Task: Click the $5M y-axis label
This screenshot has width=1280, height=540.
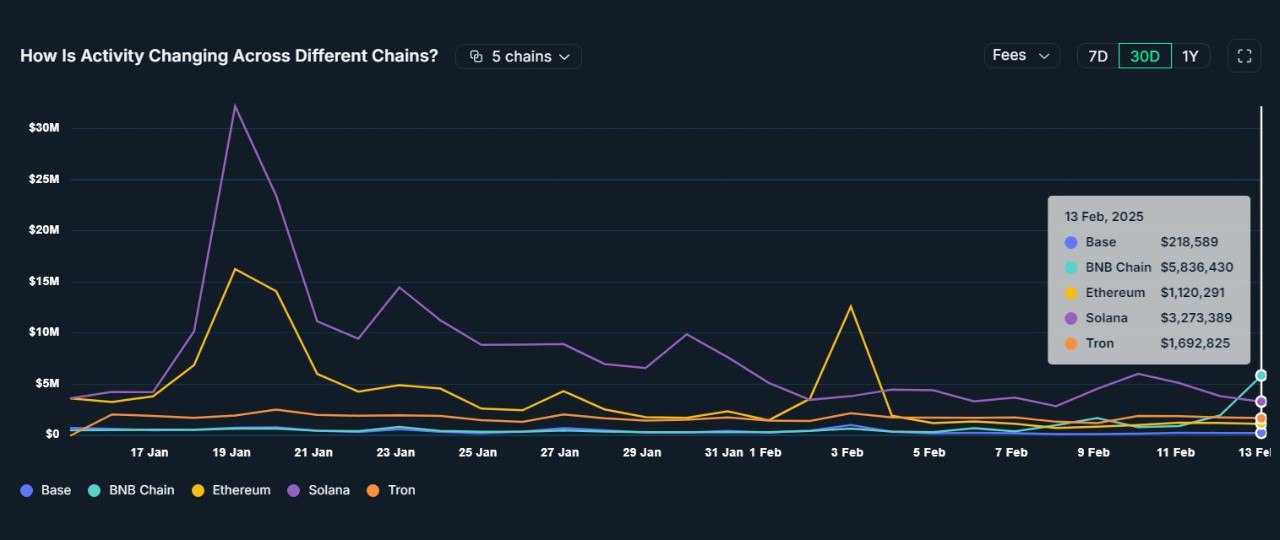Action: click(x=47, y=383)
